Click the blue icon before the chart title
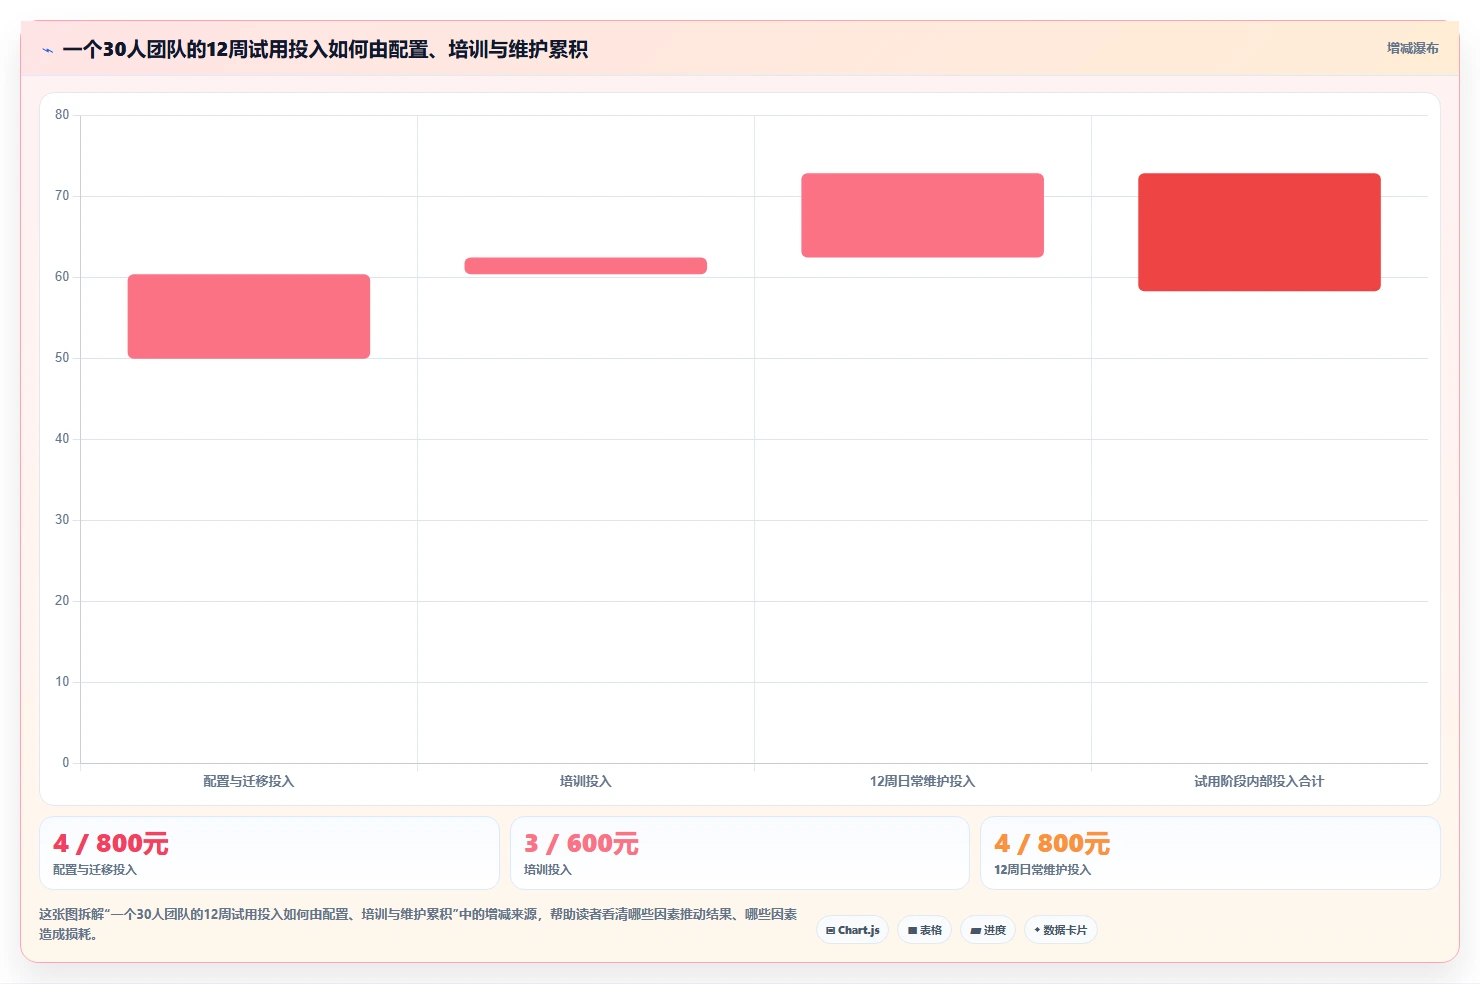The width and height of the screenshot is (1480, 984). [47, 50]
